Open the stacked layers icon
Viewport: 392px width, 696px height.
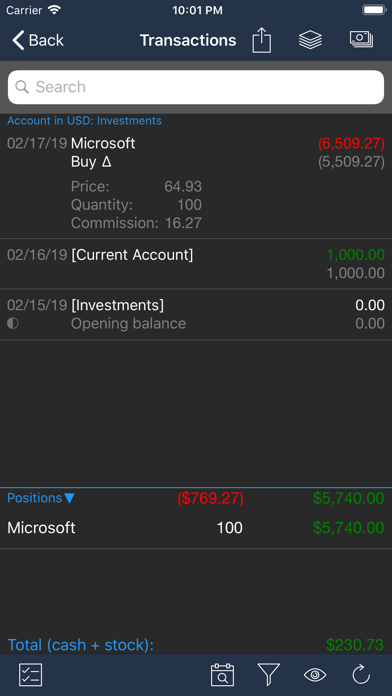coord(310,40)
